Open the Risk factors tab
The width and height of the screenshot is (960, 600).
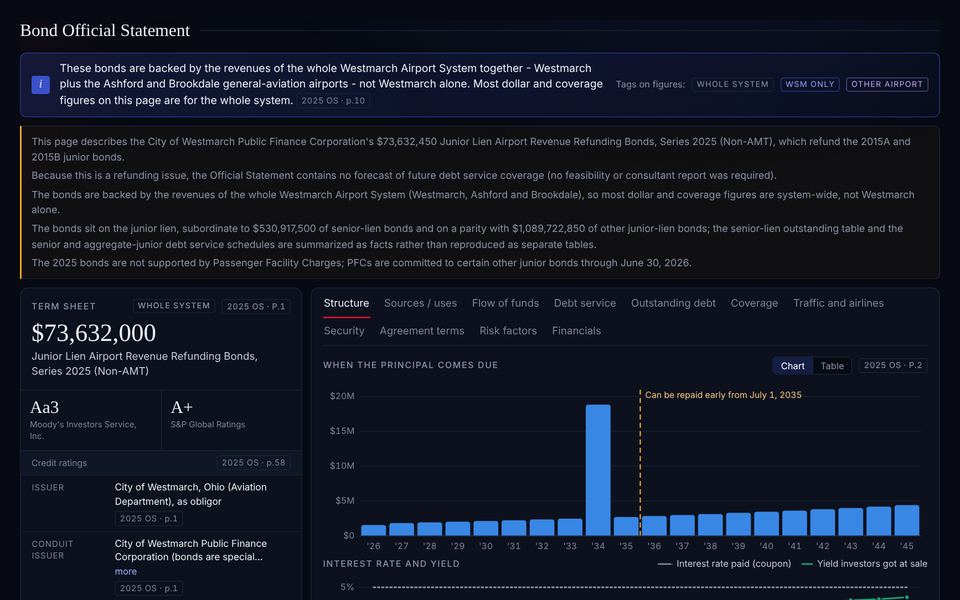[508, 331]
